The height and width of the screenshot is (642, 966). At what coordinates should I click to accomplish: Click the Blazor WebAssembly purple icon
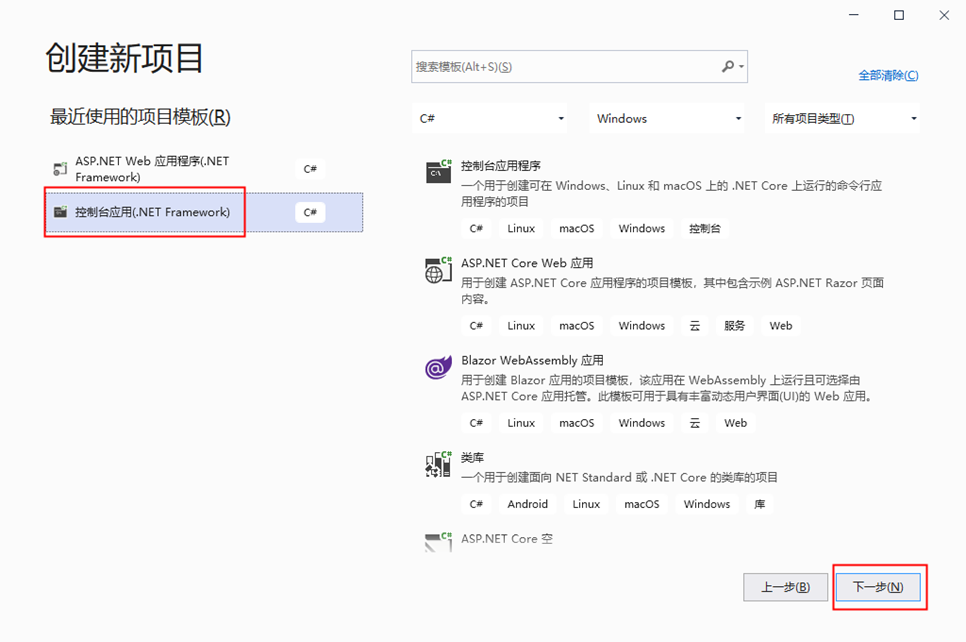point(438,367)
